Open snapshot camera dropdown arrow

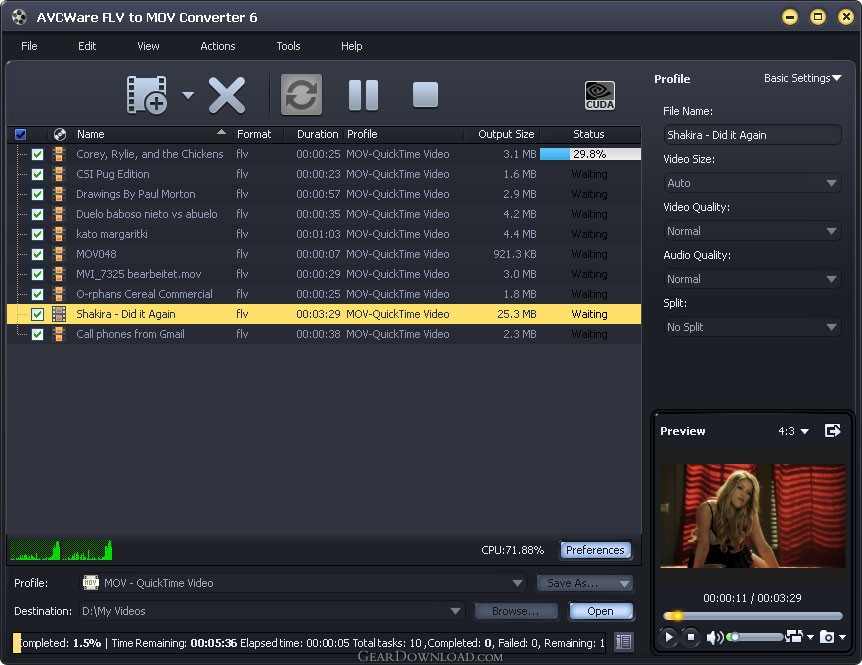(842, 638)
